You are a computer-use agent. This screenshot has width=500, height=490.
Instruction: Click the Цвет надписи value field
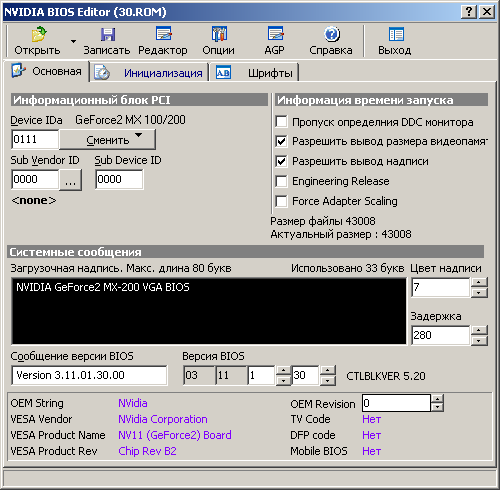click(441, 287)
